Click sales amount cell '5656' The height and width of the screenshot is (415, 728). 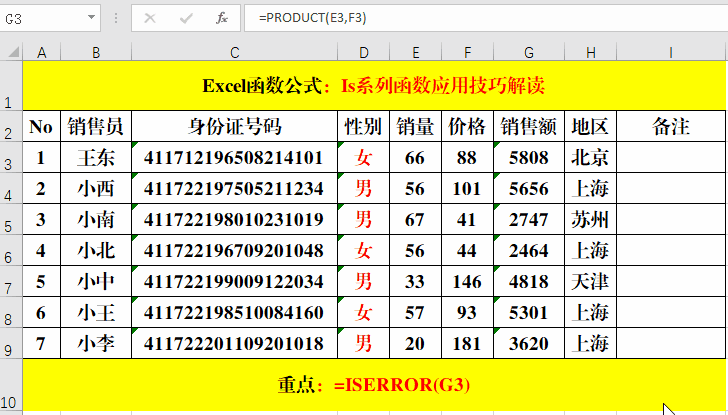[x=529, y=188]
